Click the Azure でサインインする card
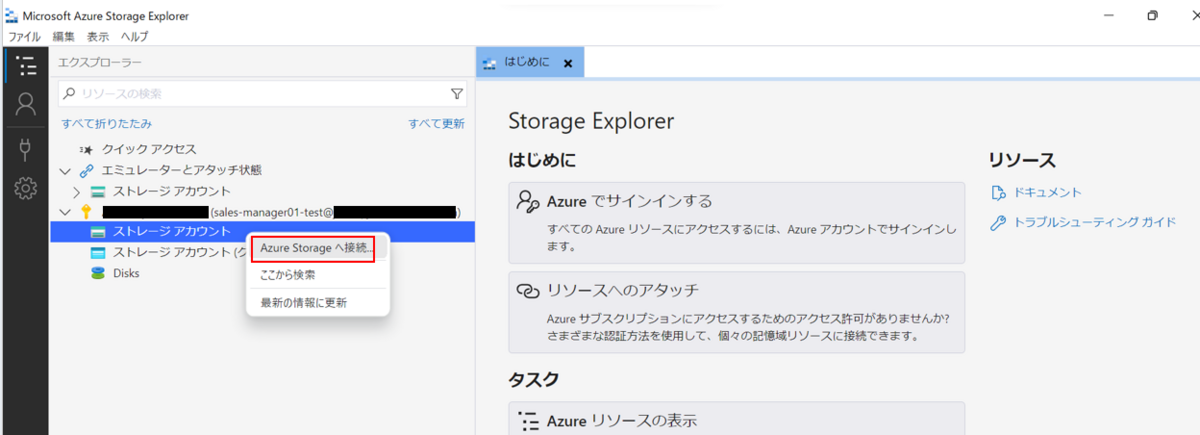The width and height of the screenshot is (1200, 435). 736,222
